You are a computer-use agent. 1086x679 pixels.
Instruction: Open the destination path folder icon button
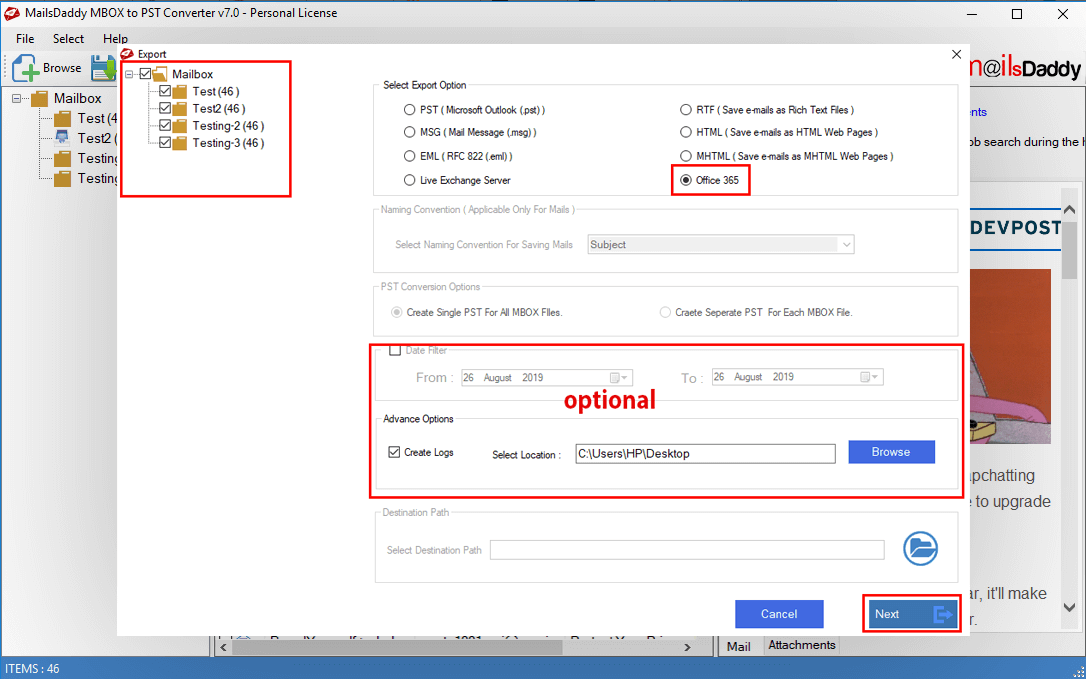(920, 548)
